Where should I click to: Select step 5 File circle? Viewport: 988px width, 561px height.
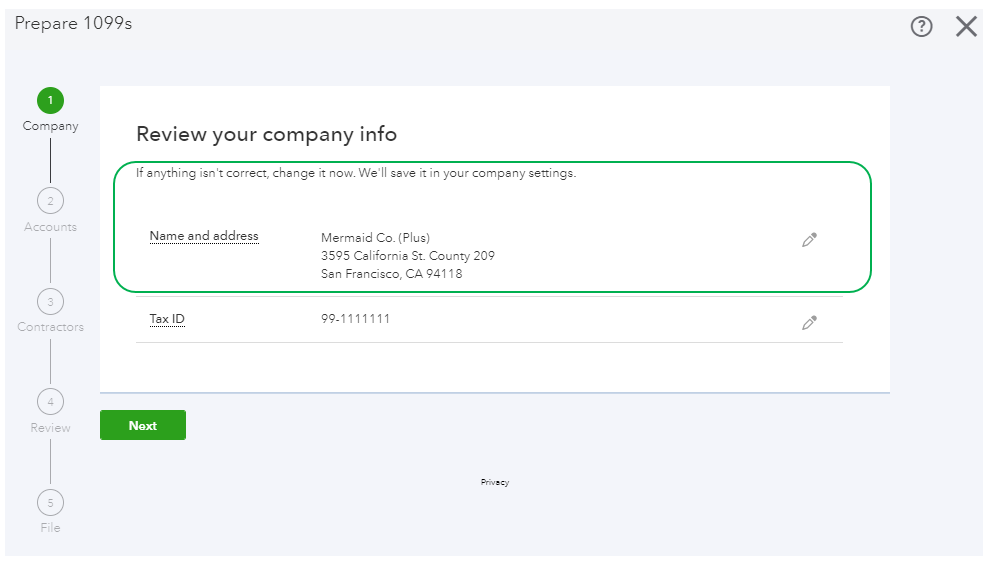click(x=50, y=502)
